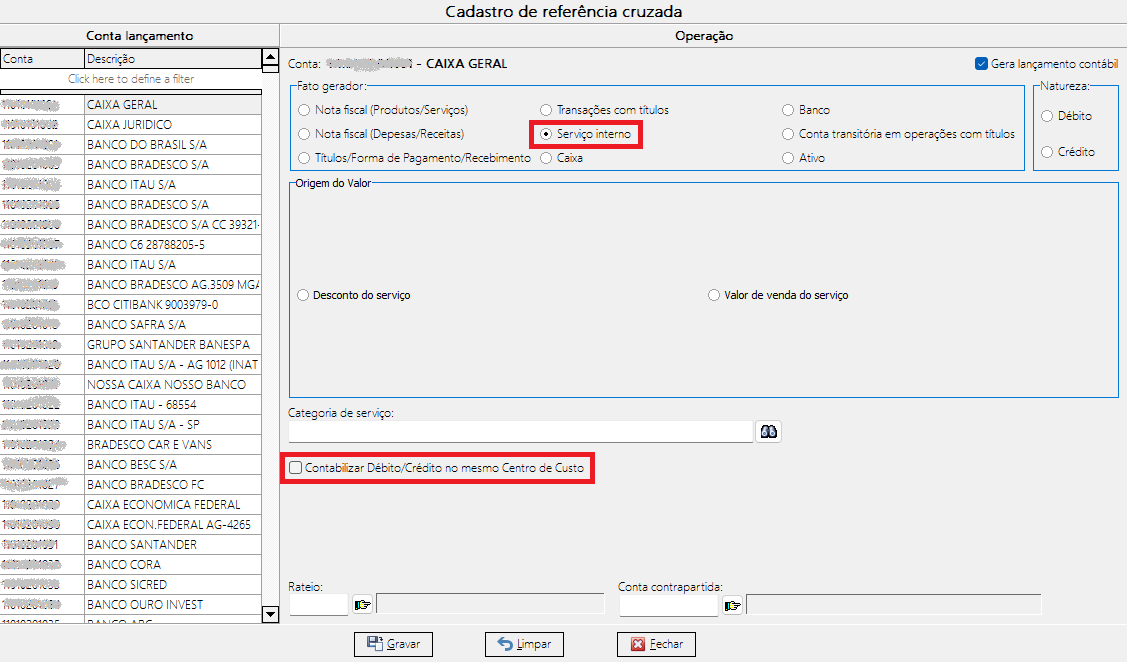Select the BANCO SANTANDER row
The width and height of the screenshot is (1127, 662).
pyautogui.click(x=131, y=545)
